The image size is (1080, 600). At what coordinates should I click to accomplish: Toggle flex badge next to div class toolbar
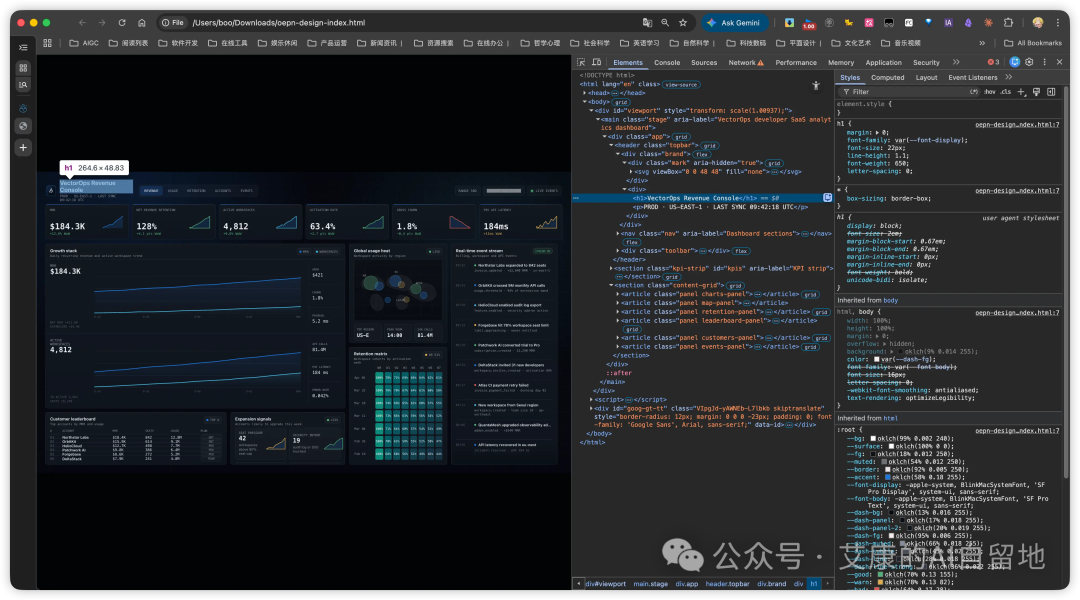point(741,251)
